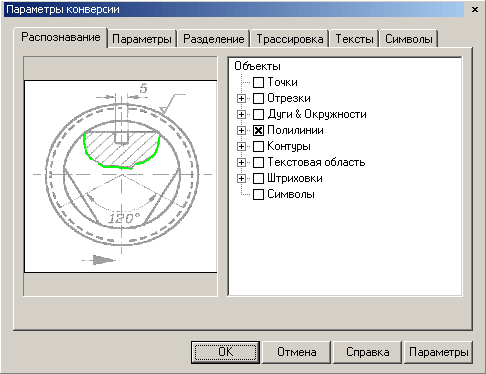
Task: Click the drawing preview thumbnail
Action: [121, 176]
